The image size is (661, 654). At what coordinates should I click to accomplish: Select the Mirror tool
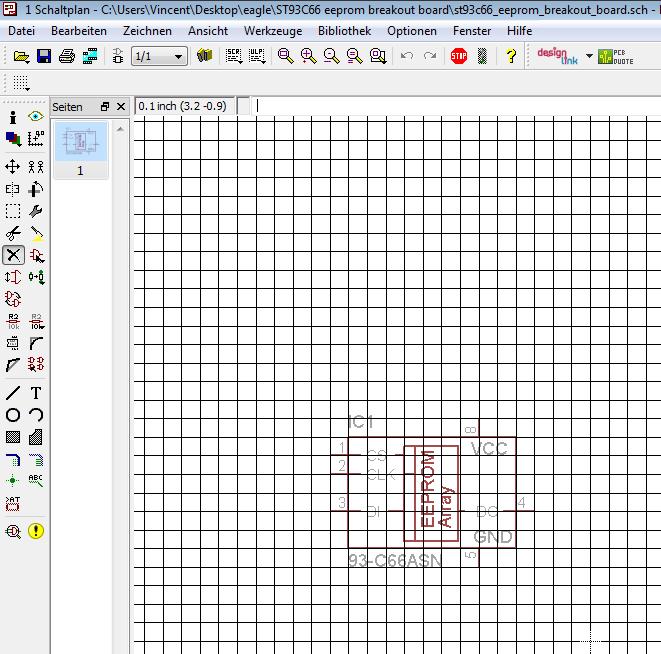coord(13,189)
